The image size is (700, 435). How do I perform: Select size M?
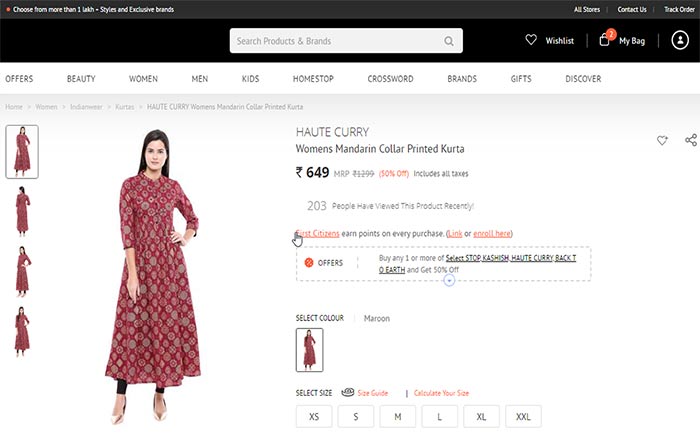pos(398,417)
